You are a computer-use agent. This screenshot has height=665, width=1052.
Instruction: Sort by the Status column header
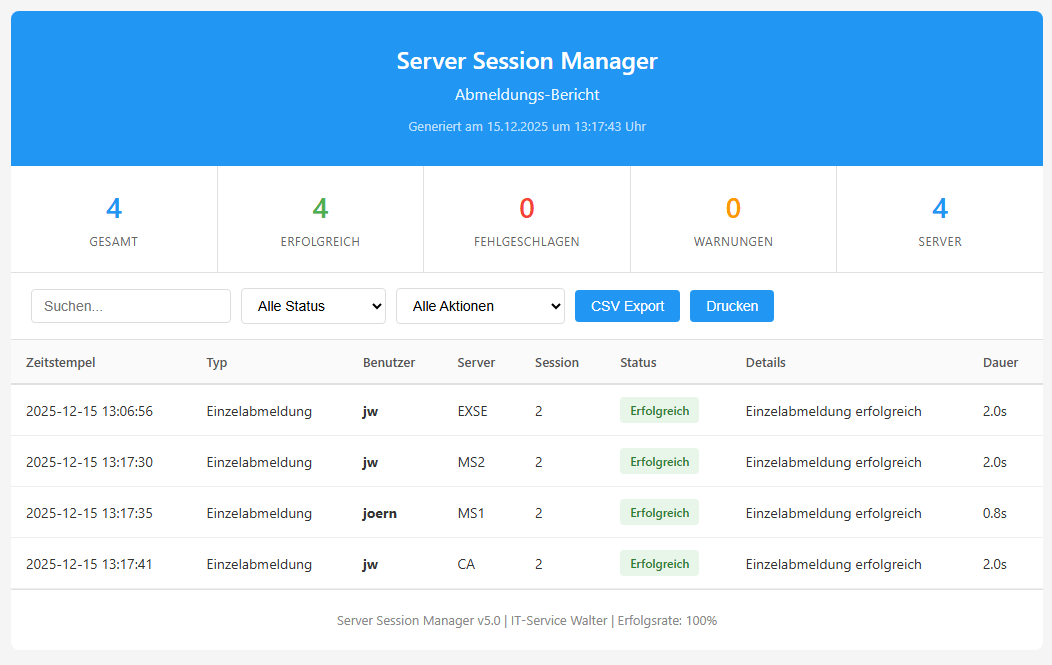[638, 362]
